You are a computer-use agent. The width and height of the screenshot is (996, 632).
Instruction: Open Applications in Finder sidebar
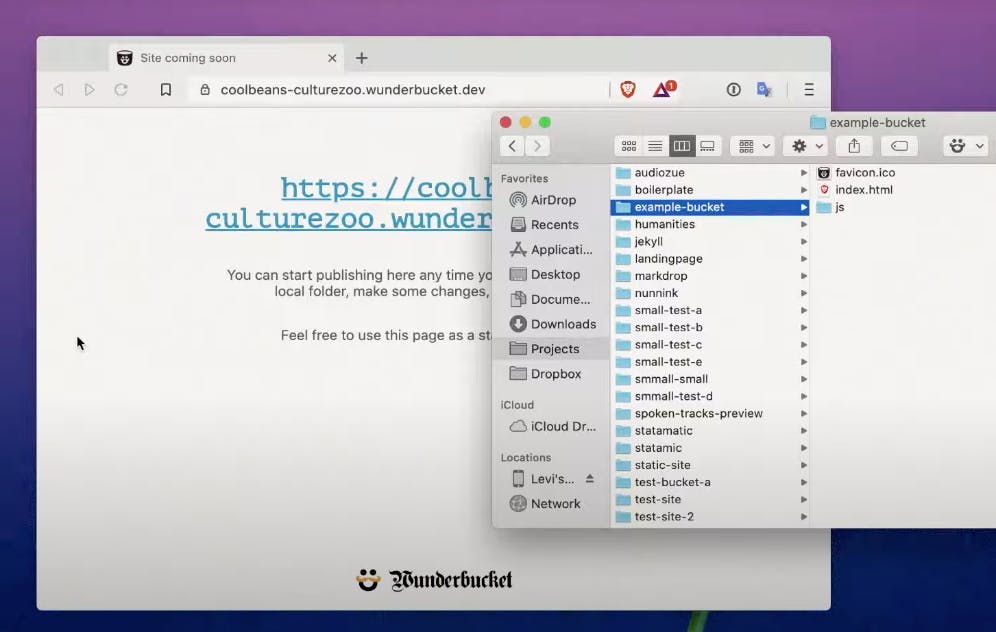[x=551, y=249]
